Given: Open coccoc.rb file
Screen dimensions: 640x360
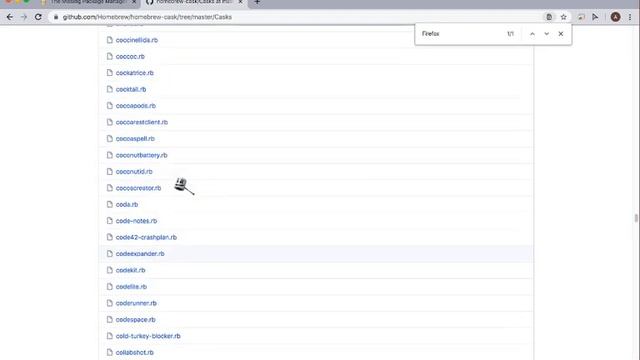Looking at the screenshot, I should [x=130, y=56].
